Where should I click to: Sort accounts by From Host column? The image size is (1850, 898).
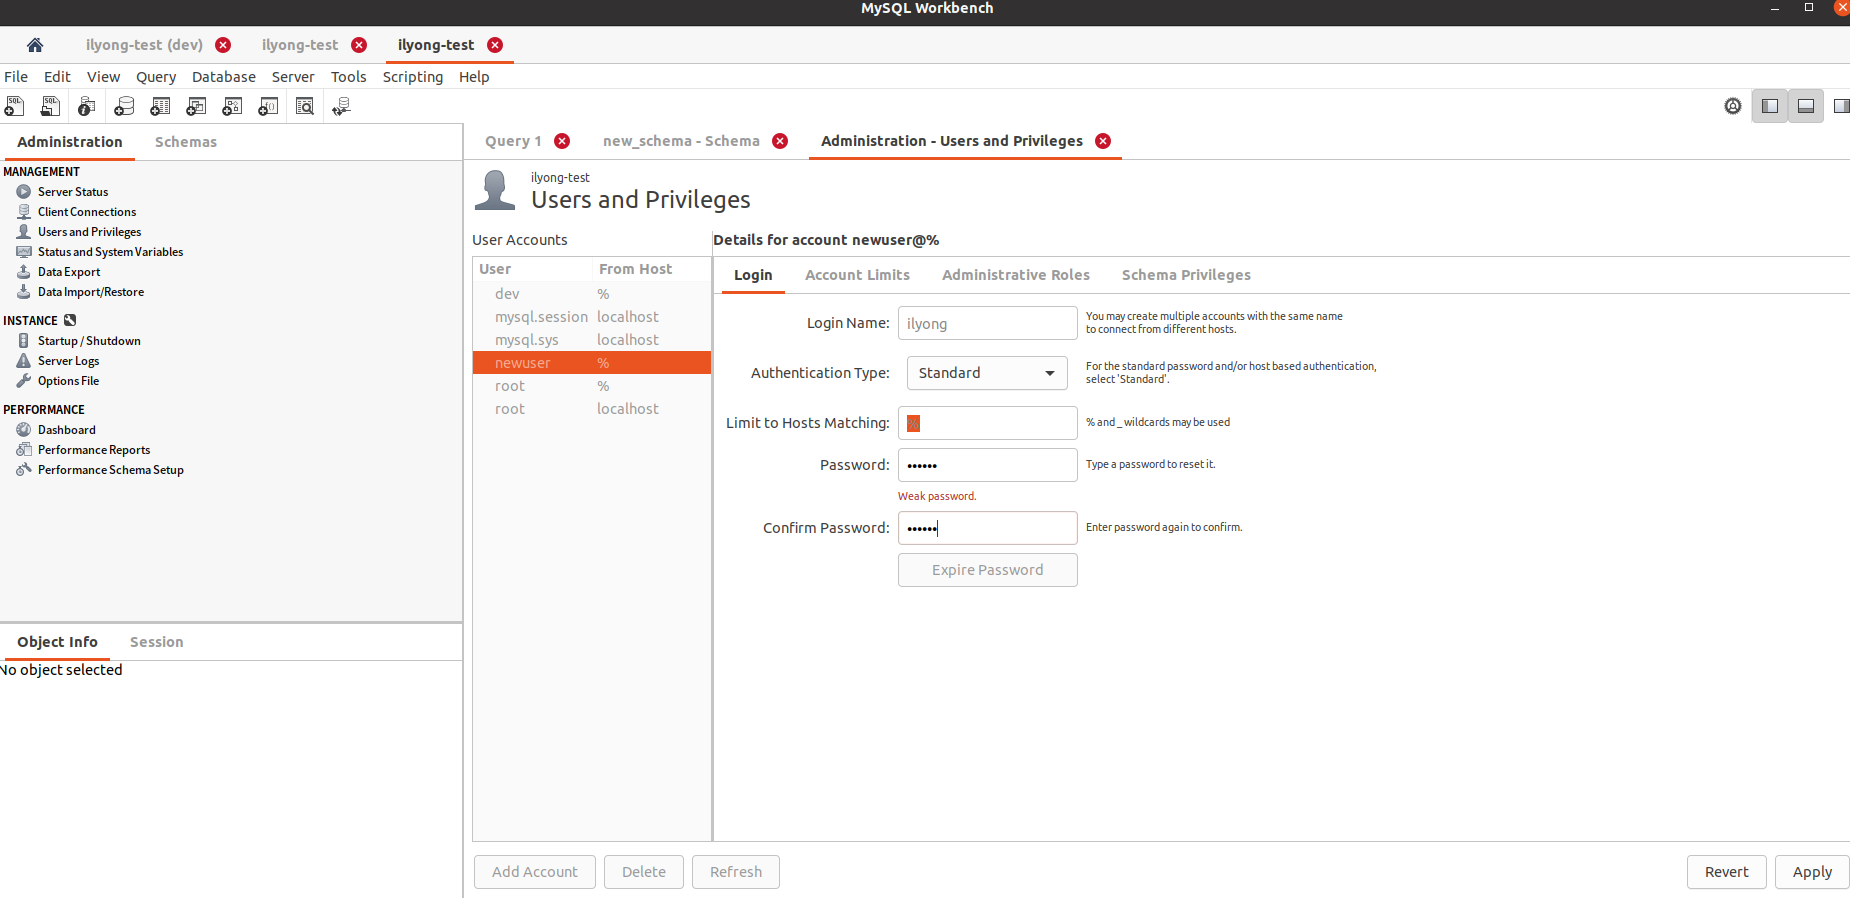click(x=636, y=269)
